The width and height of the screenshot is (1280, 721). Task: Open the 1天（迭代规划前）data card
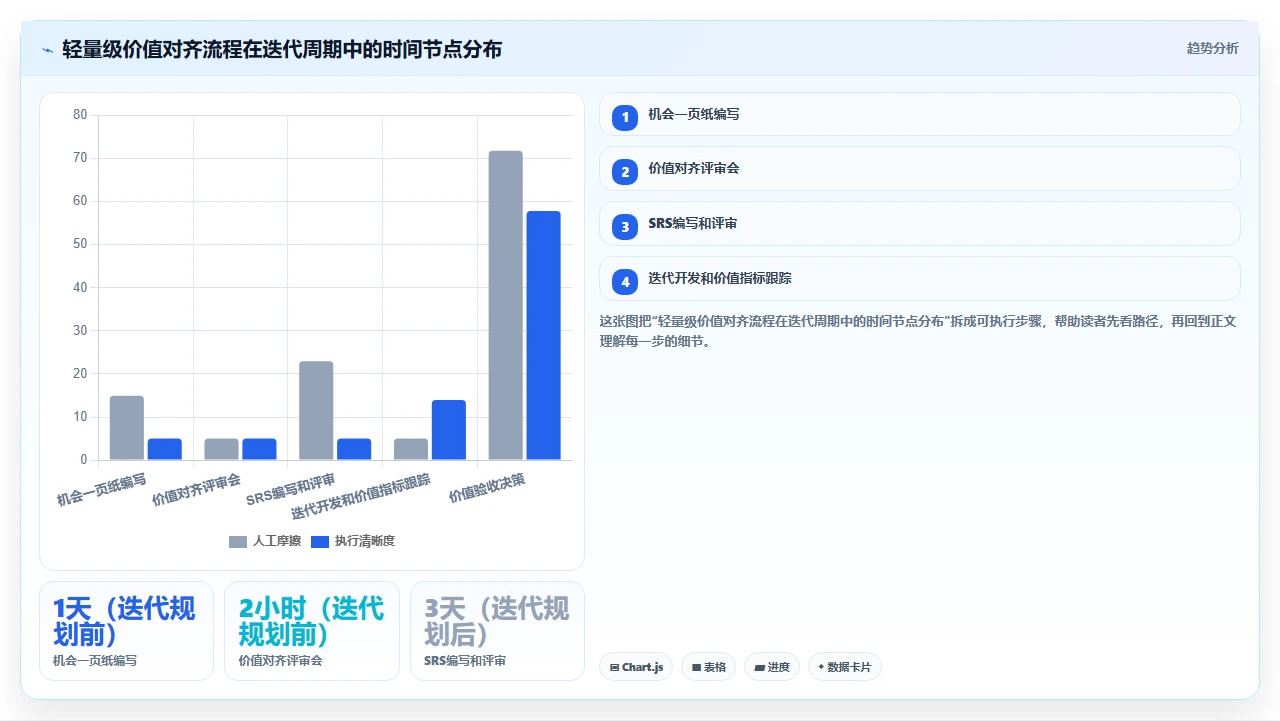(x=126, y=631)
